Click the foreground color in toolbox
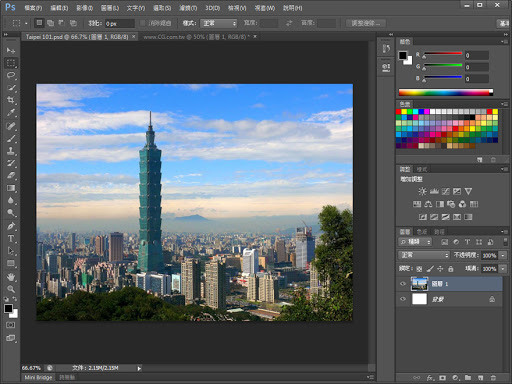 [8, 308]
